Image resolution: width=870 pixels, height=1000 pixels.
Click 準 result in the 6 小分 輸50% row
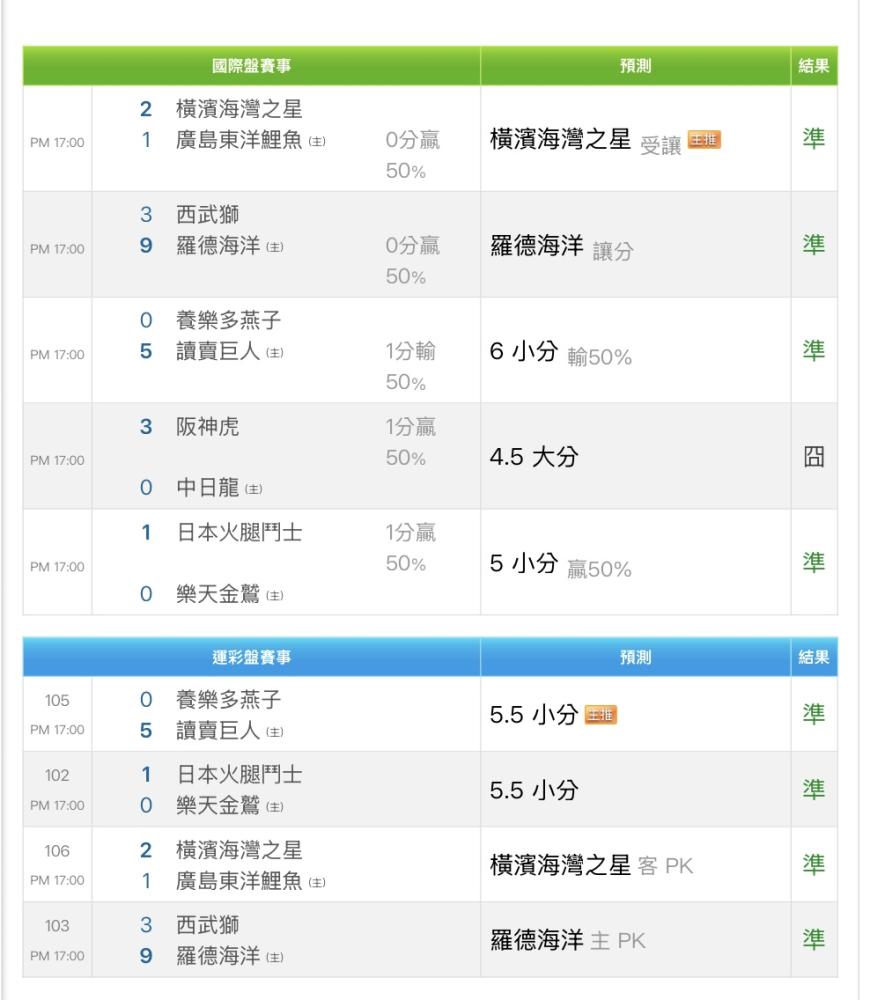[814, 351]
